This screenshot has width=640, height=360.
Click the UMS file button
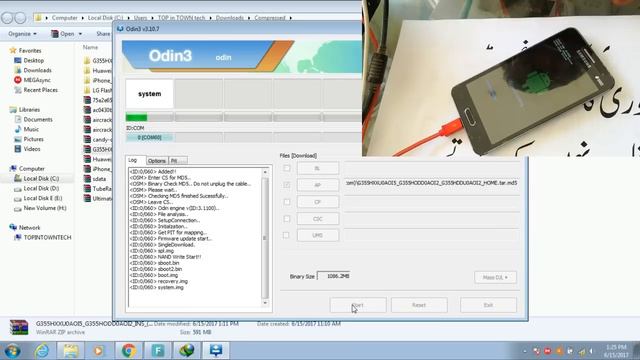(318, 235)
